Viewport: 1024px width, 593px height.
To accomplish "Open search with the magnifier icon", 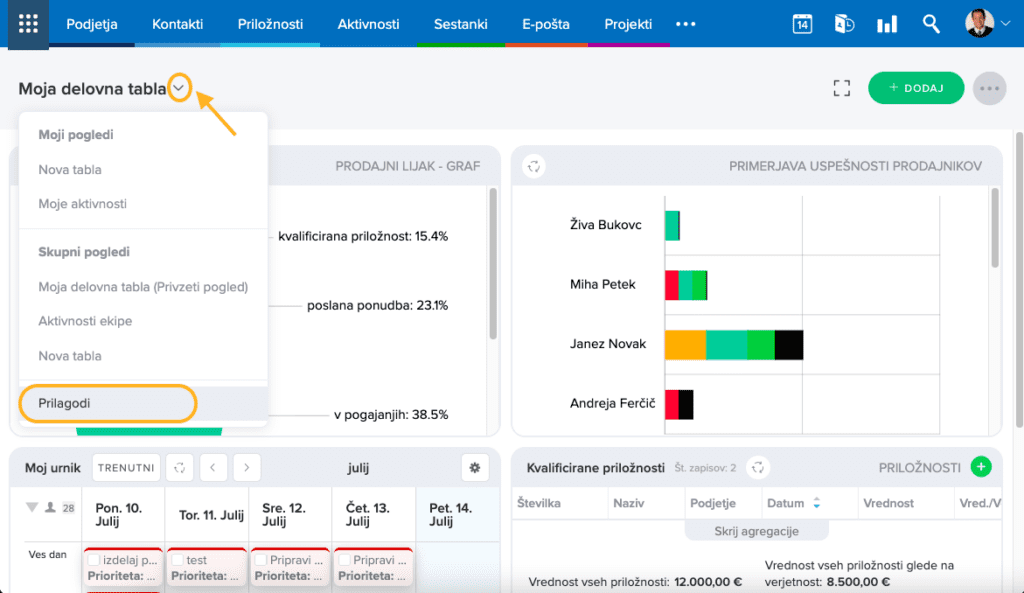I will coord(931,24).
